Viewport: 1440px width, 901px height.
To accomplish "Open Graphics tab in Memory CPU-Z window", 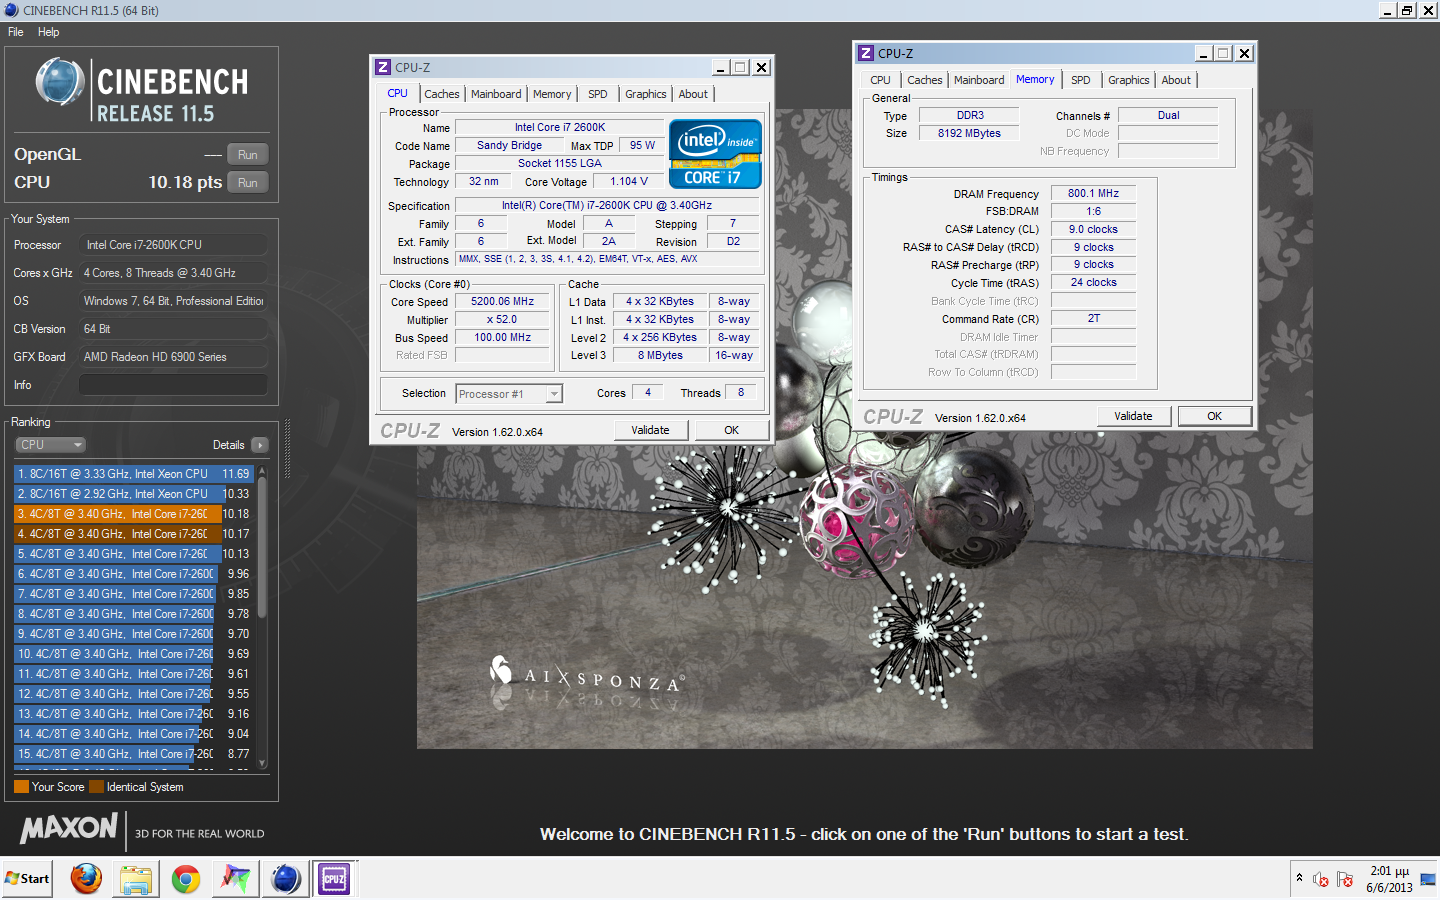I will (1129, 80).
